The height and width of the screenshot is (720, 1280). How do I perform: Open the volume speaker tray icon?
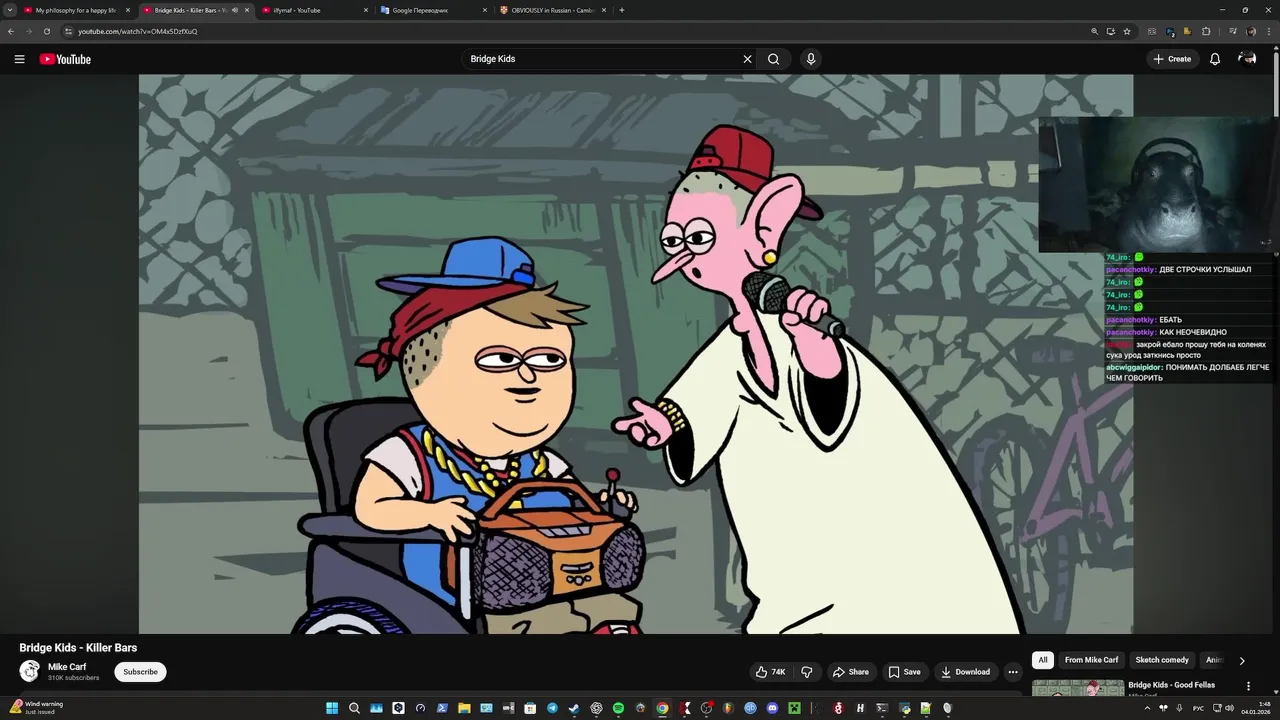(x=1229, y=708)
